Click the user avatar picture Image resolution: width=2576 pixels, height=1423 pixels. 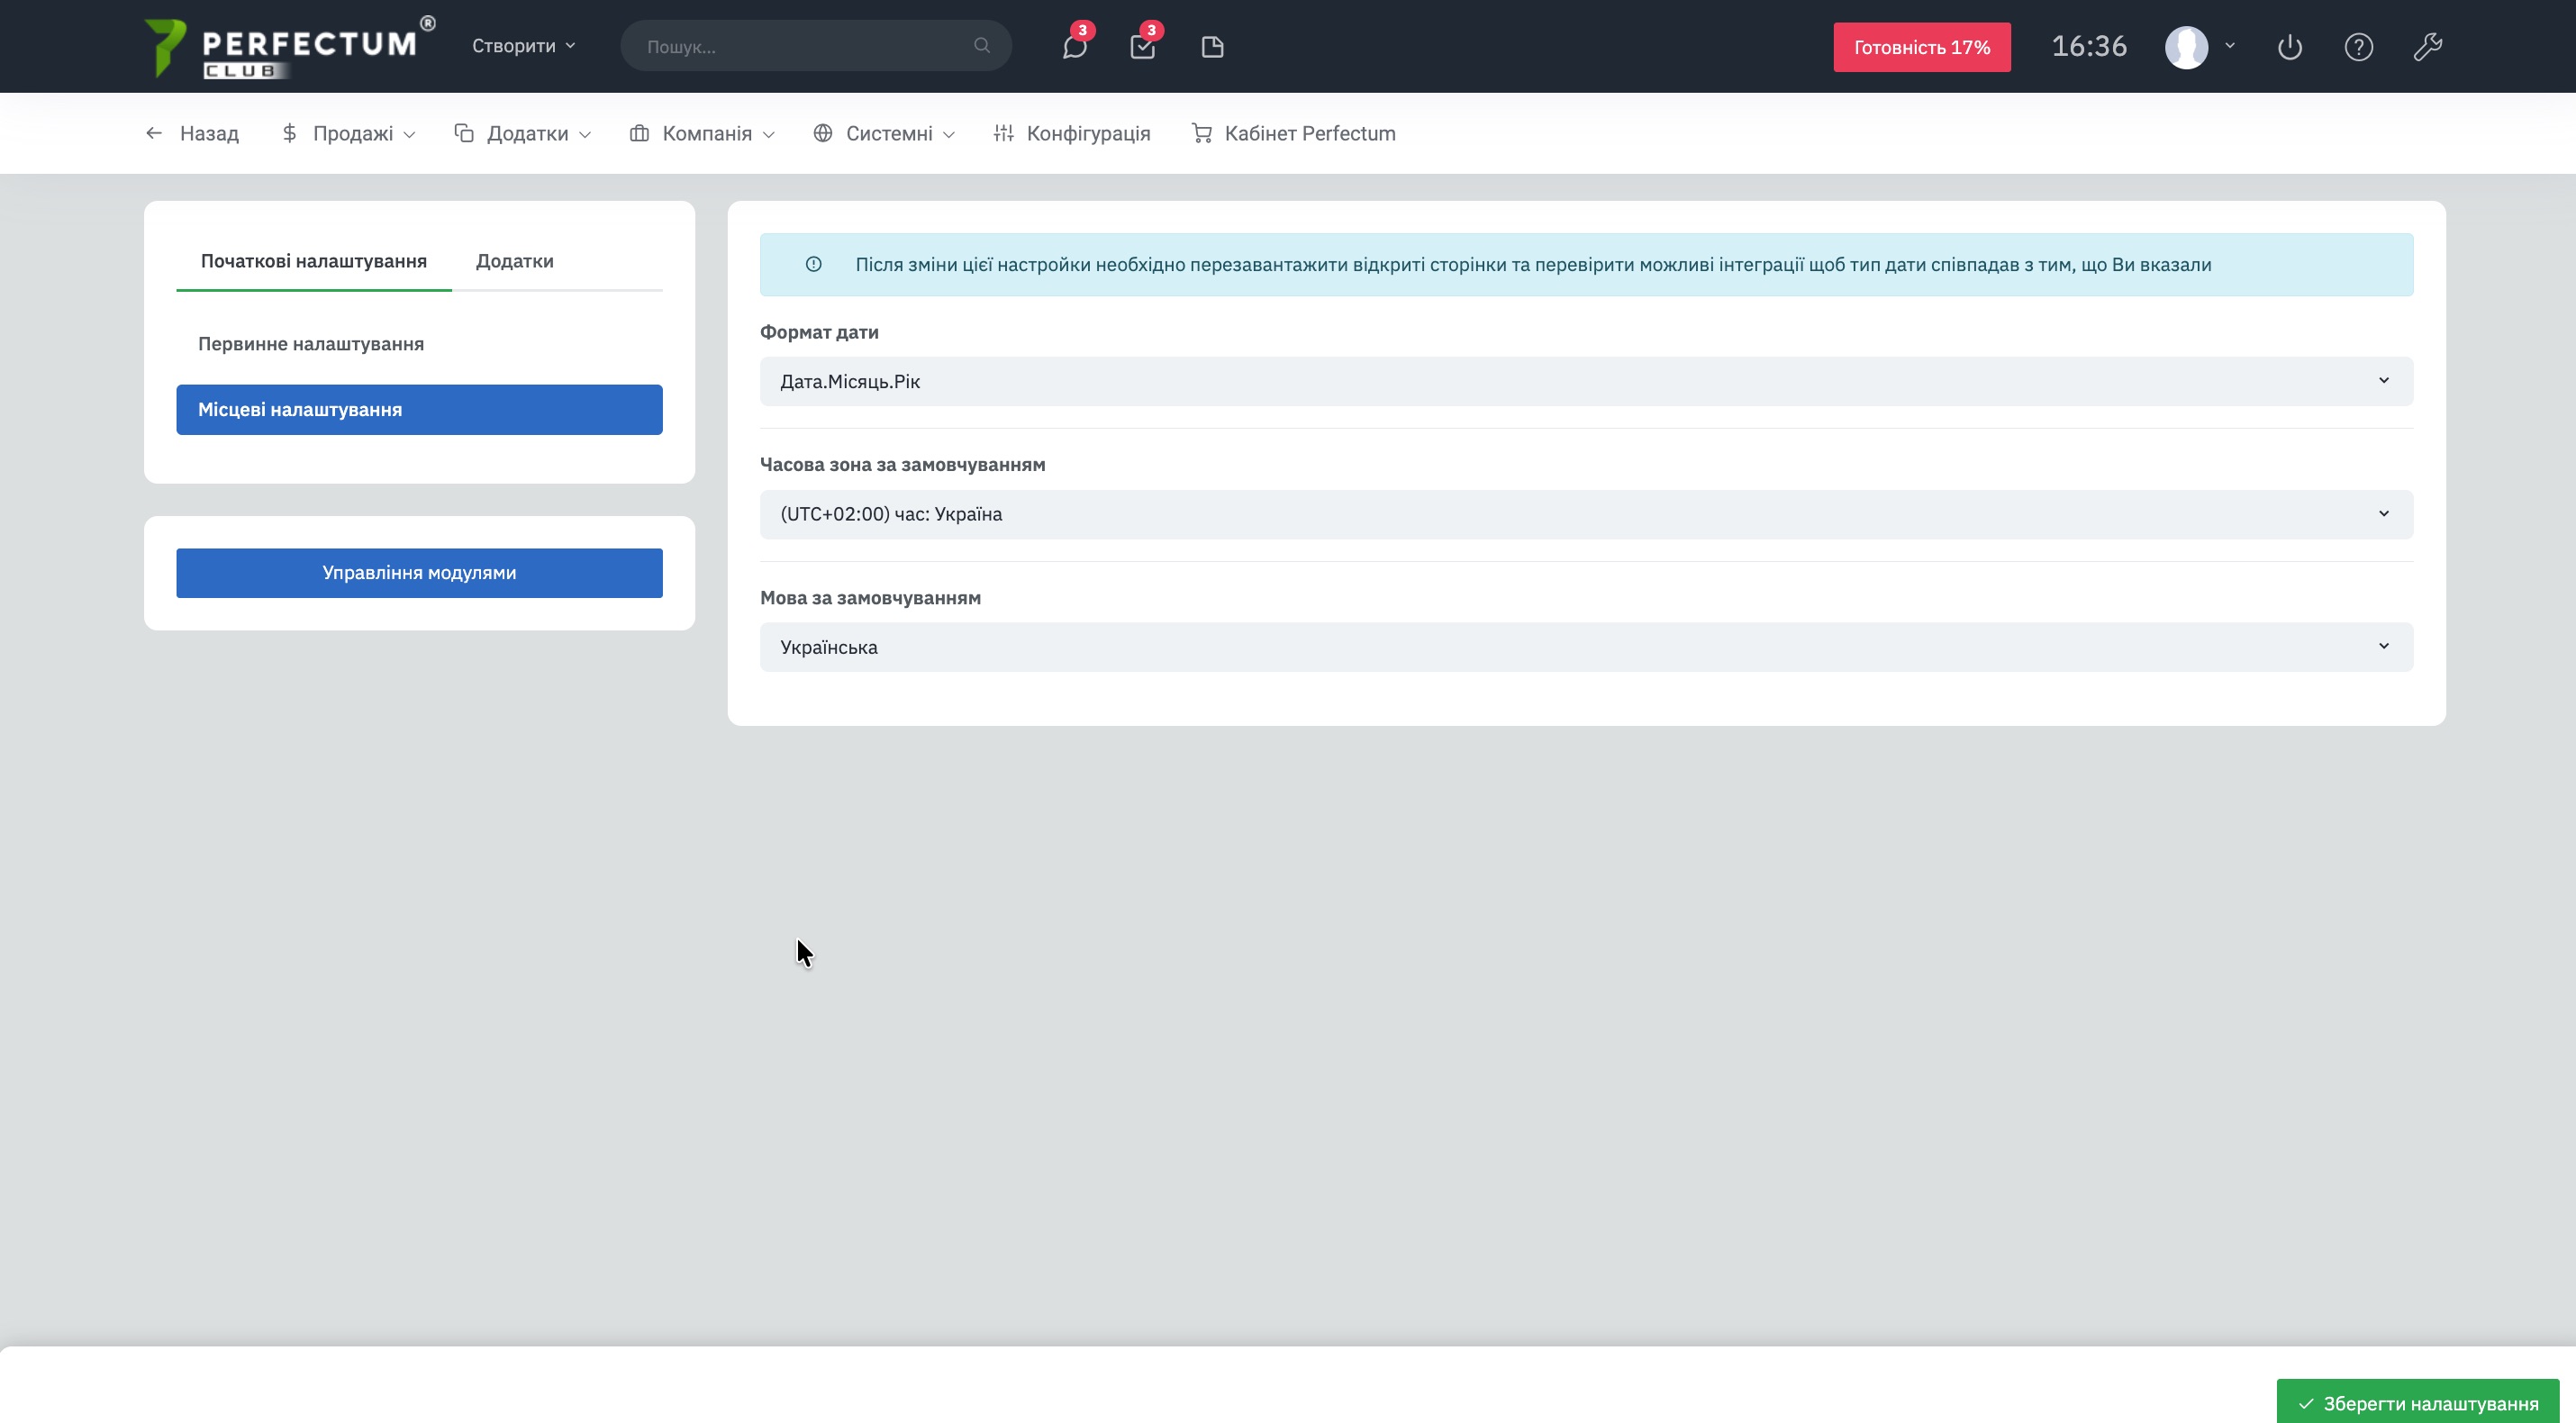click(x=2186, y=47)
